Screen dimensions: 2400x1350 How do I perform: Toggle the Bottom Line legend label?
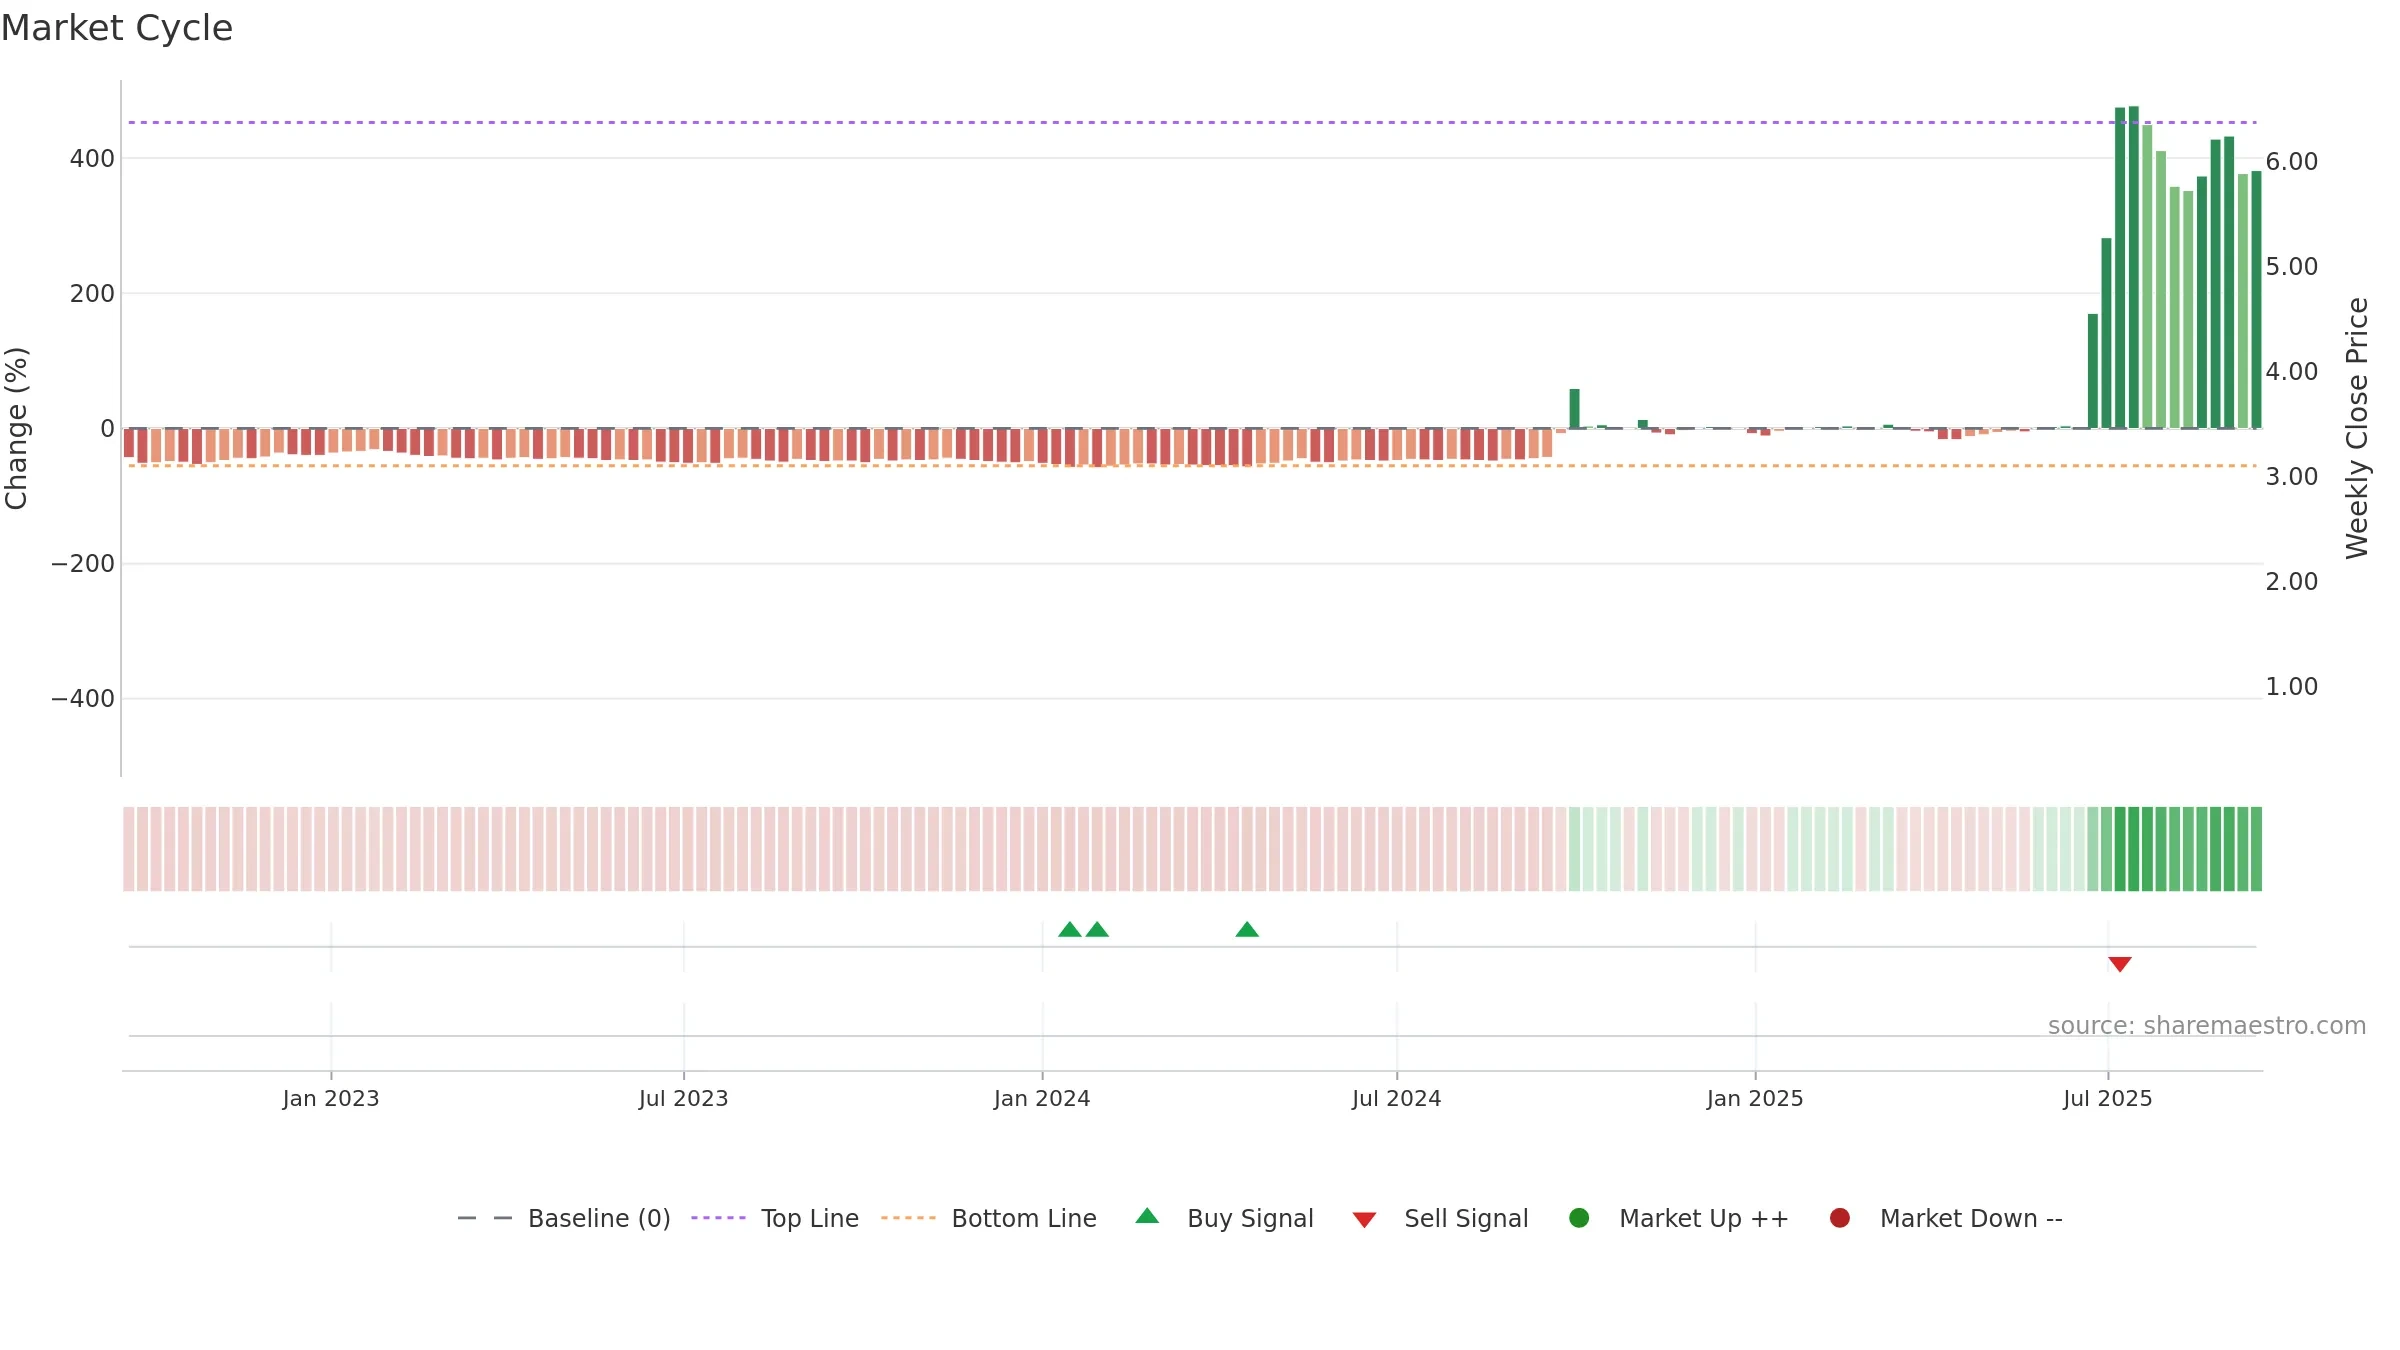tap(1024, 1219)
